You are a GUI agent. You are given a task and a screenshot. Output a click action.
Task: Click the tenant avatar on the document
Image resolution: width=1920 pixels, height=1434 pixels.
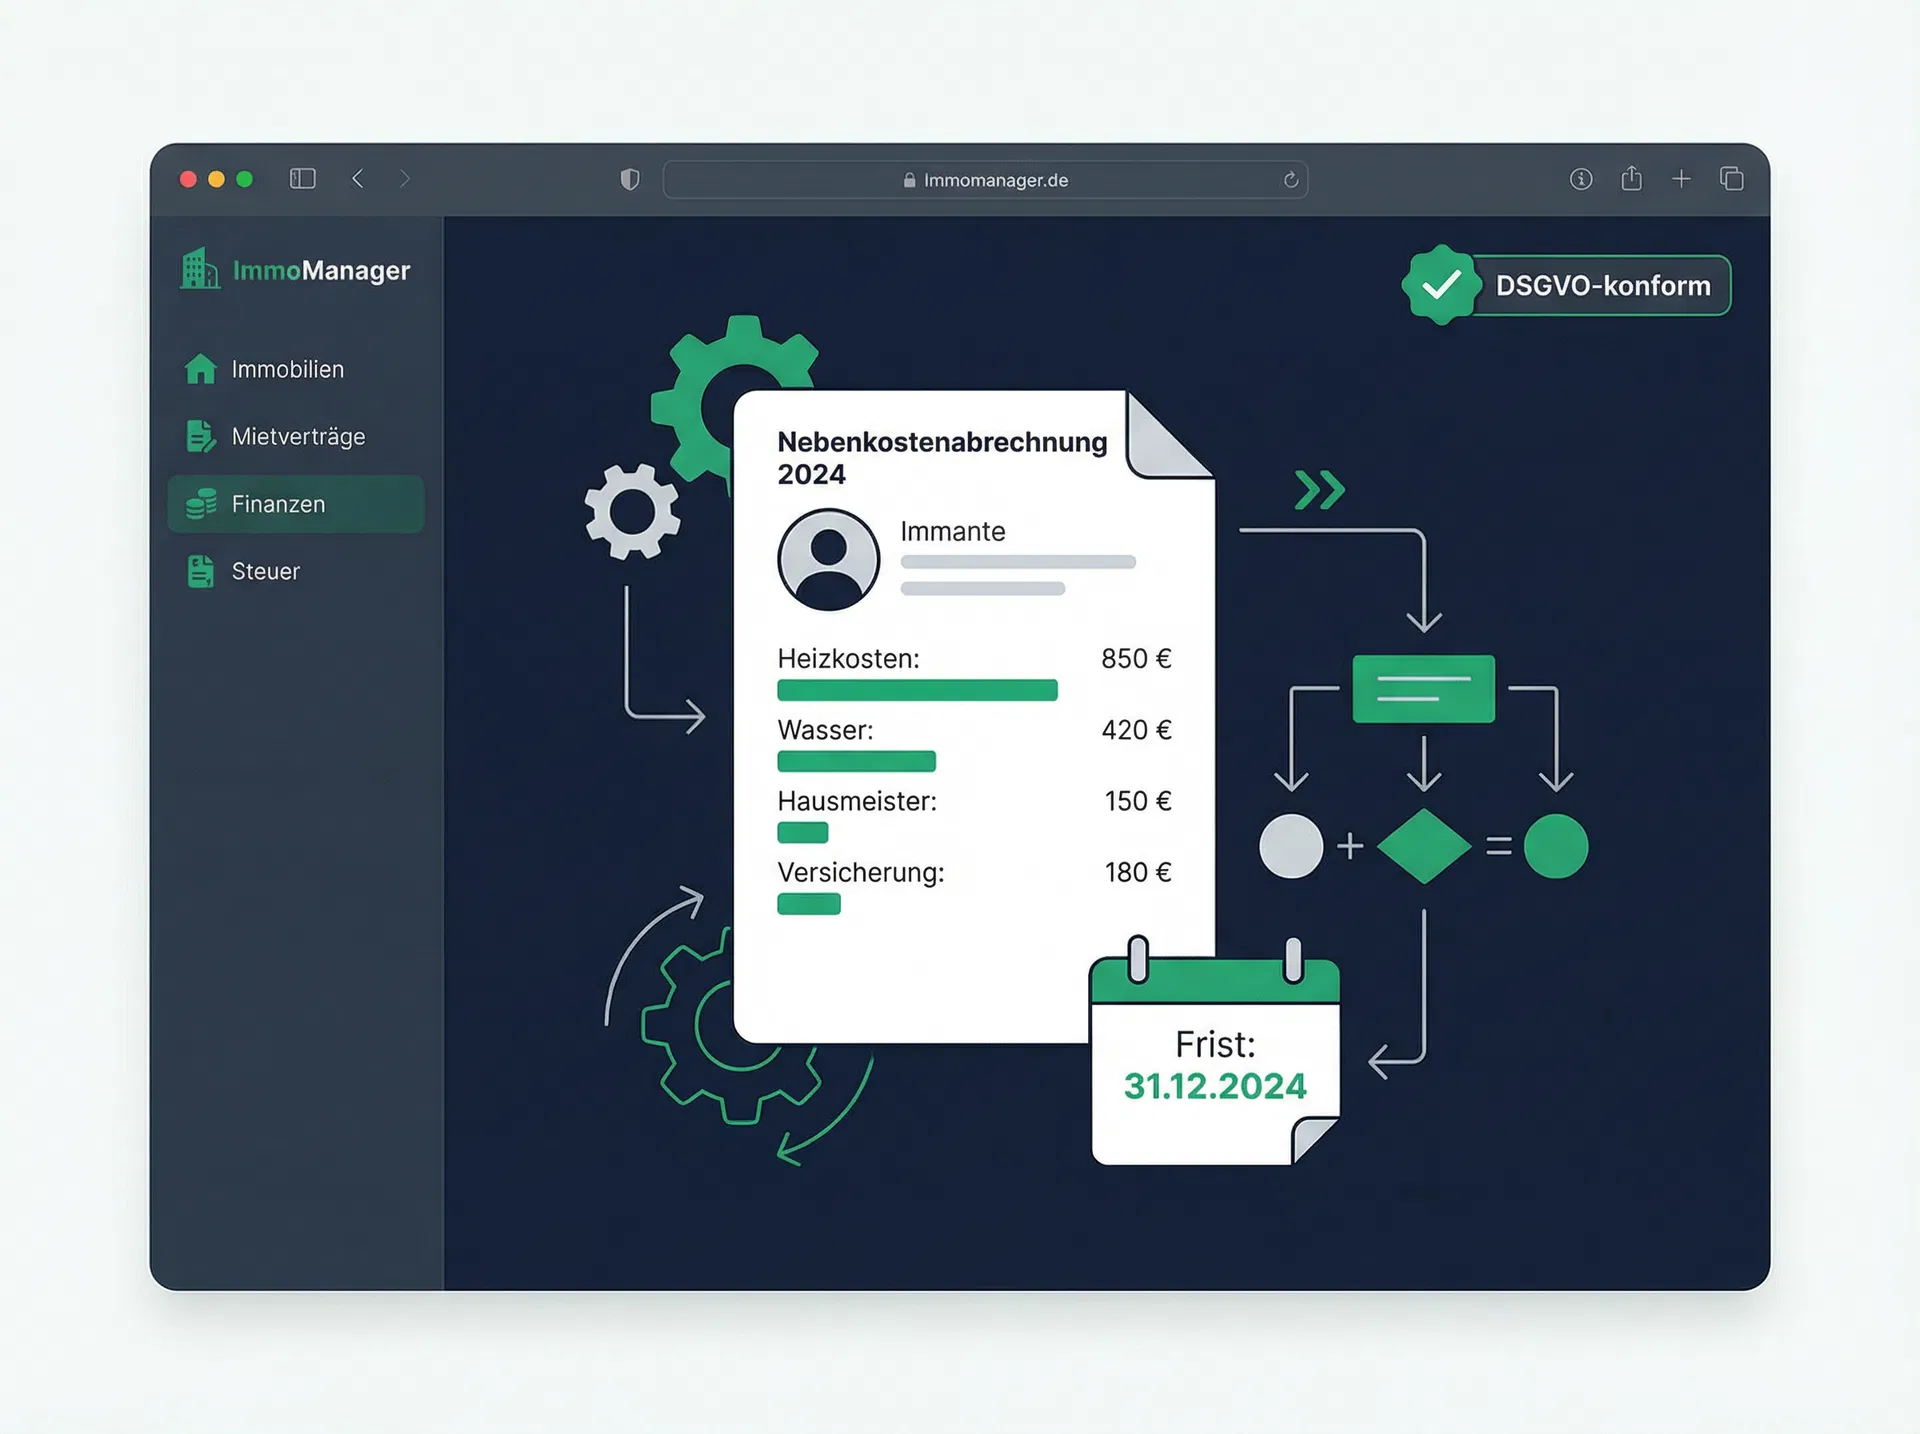pos(828,559)
